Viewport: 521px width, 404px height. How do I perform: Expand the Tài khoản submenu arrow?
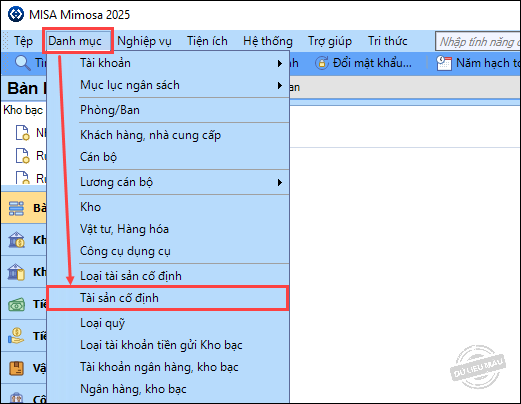point(280,63)
